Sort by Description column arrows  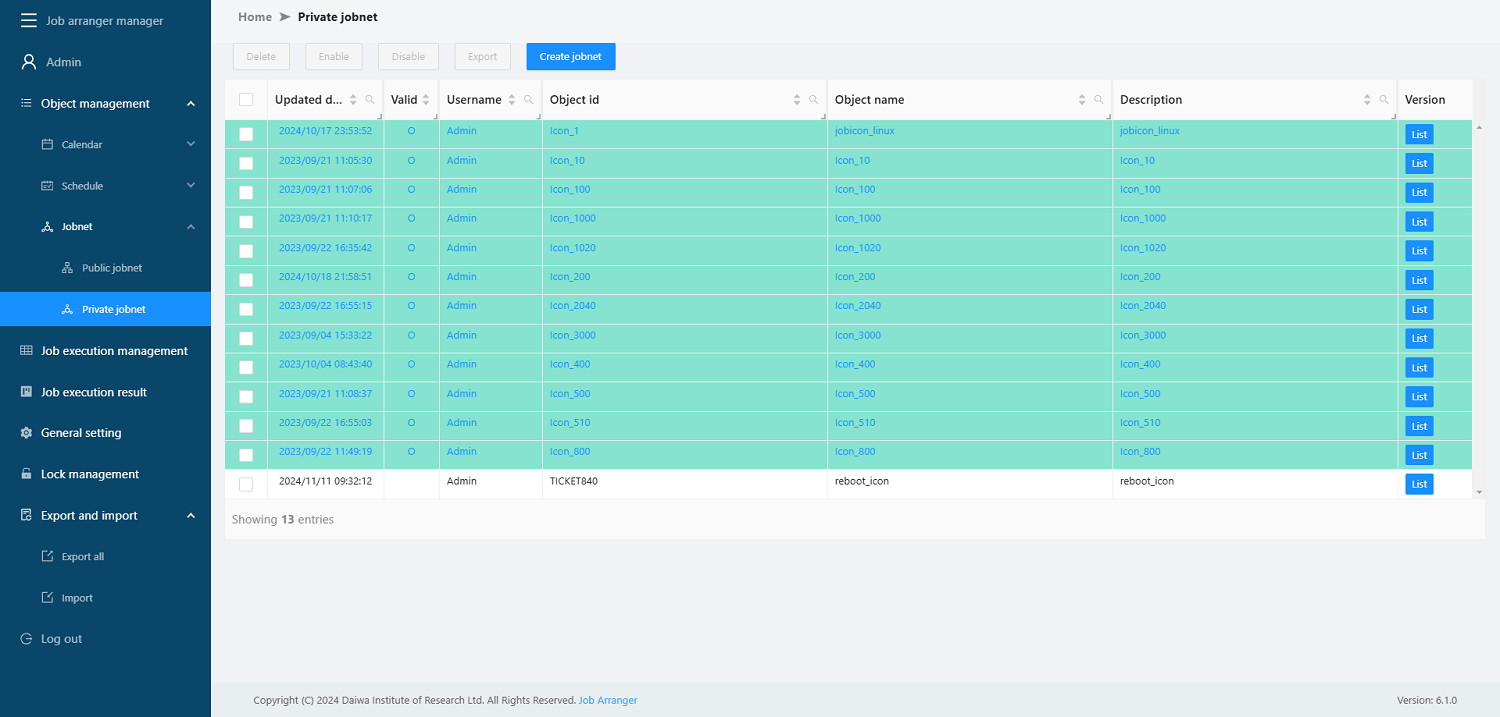tap(1367, 100)
